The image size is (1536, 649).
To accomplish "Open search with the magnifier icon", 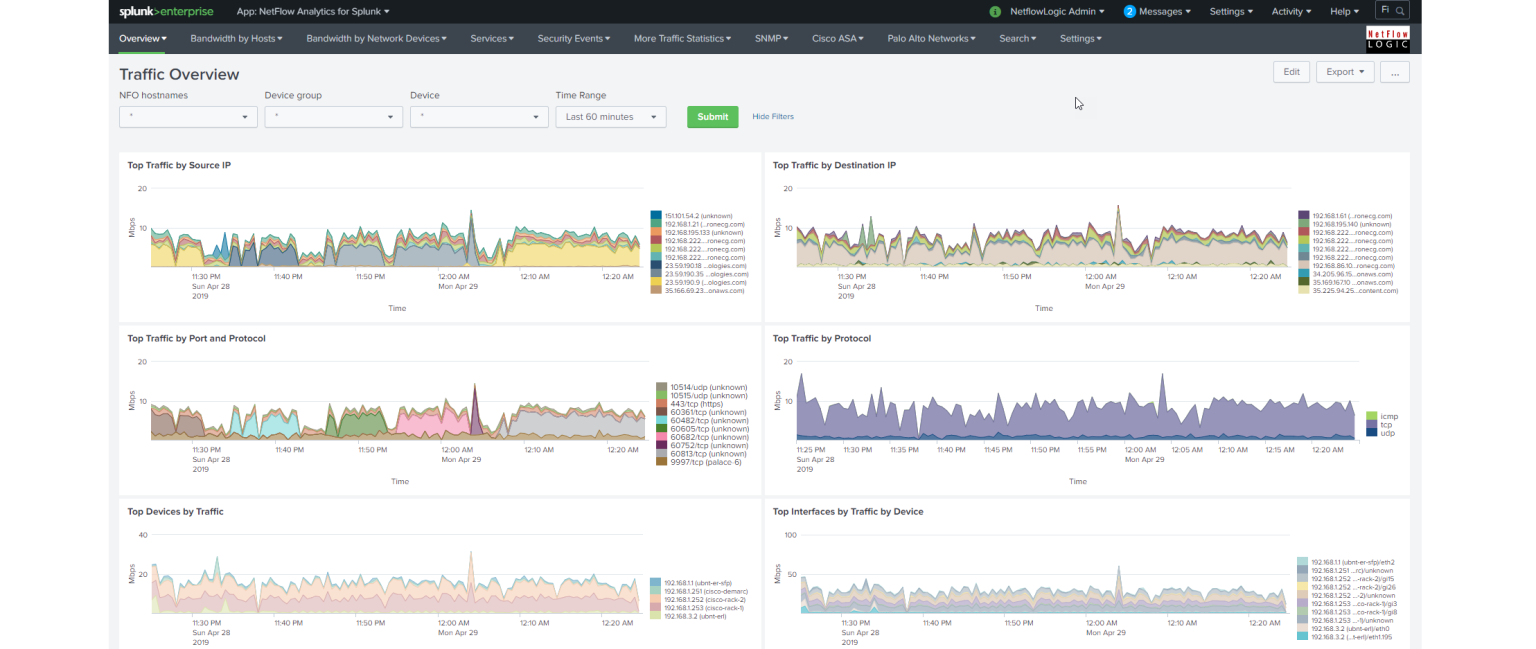I will (x=1399, y=10).
